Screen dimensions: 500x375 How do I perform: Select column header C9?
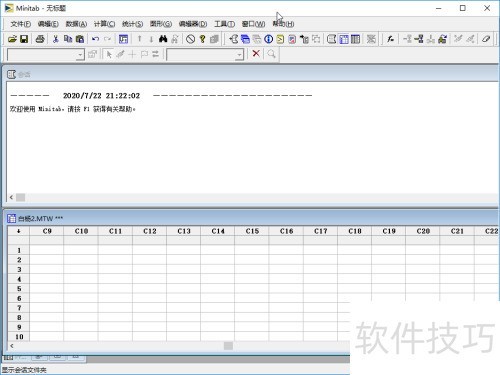[x=47, y=231]
